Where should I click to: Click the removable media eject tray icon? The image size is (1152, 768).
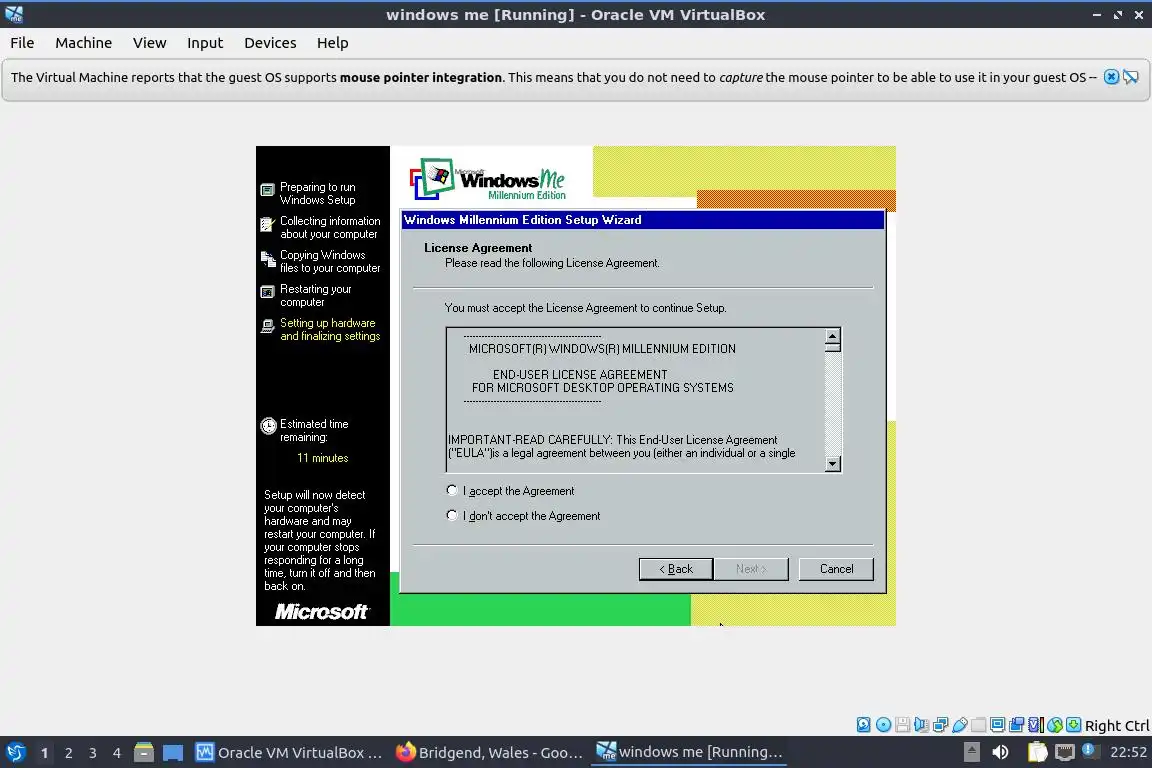coord(971,752)
